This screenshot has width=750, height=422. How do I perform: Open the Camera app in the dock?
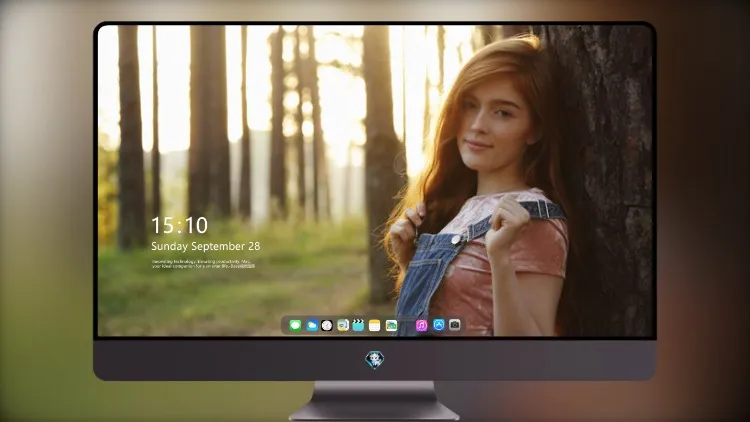click(x=454, y=325)
